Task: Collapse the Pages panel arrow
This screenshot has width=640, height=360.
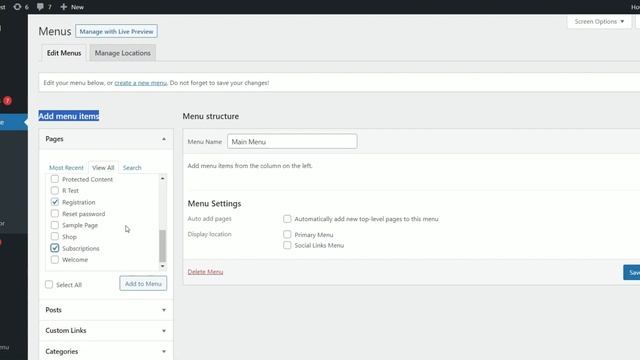Action: (164, 139)
